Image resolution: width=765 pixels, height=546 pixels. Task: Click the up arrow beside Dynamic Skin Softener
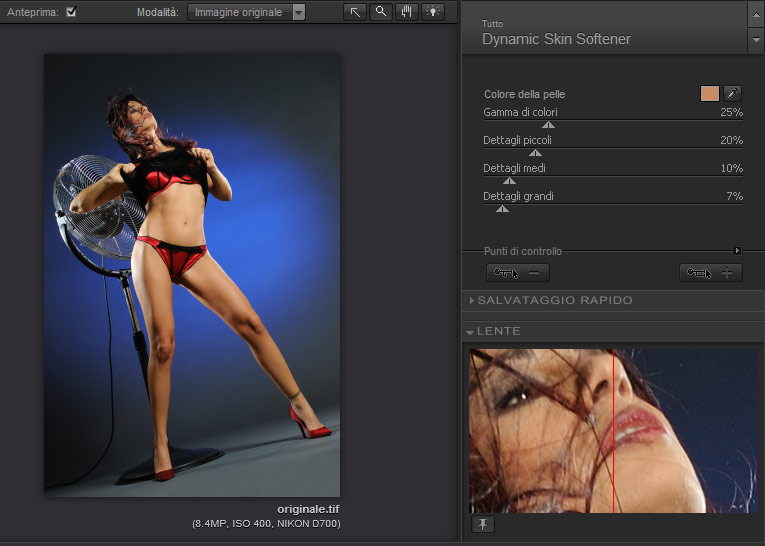[756, 15]
